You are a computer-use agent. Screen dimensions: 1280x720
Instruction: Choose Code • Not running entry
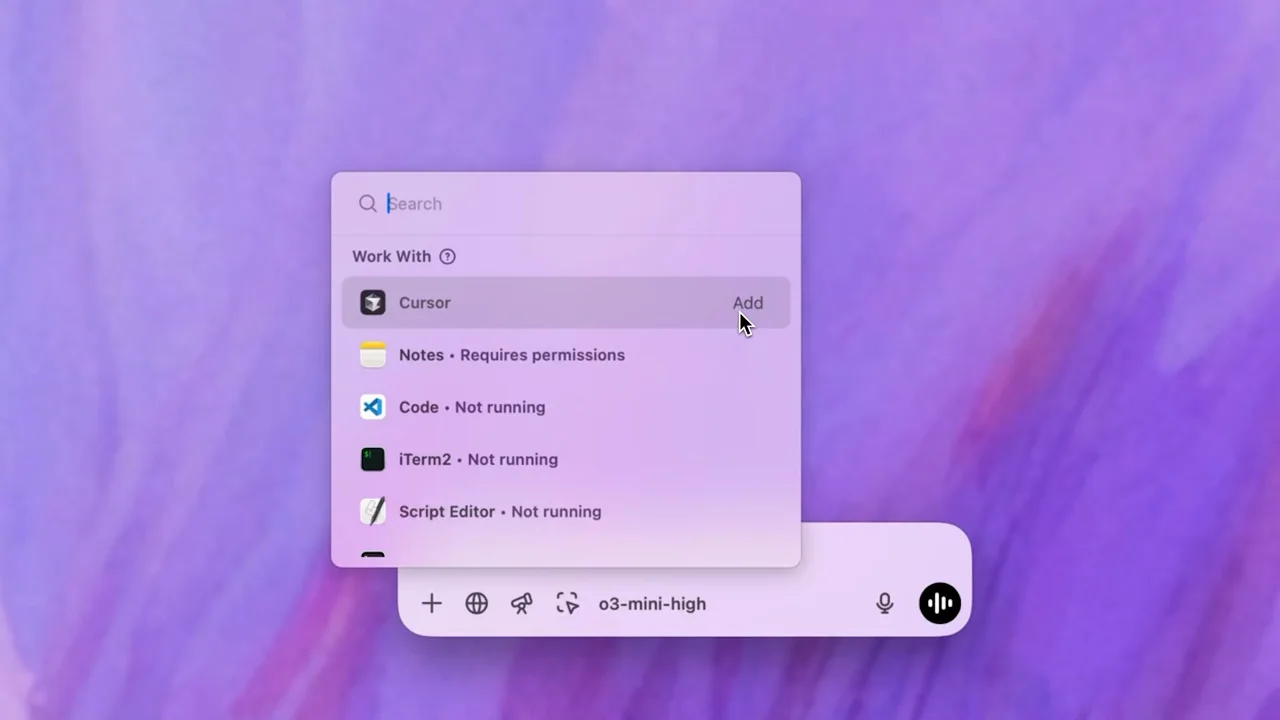[566, 407]
